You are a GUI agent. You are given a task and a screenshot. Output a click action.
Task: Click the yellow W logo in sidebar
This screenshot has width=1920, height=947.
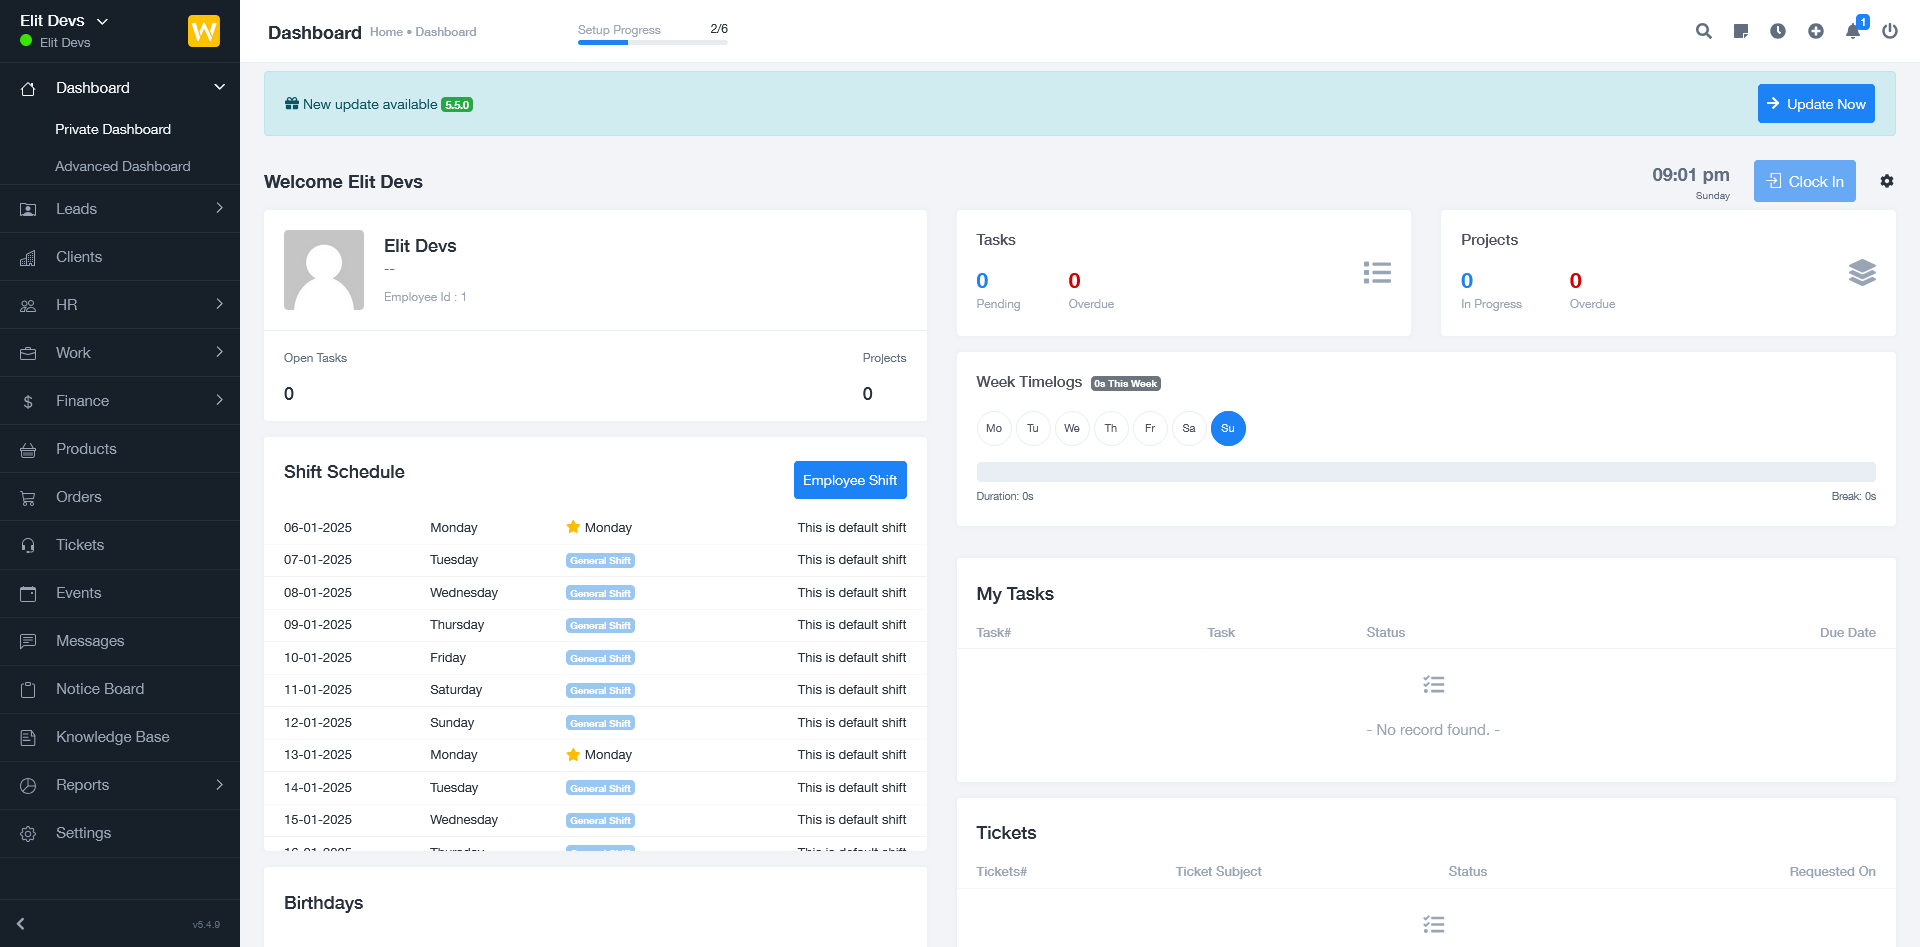tap(204, 31)
